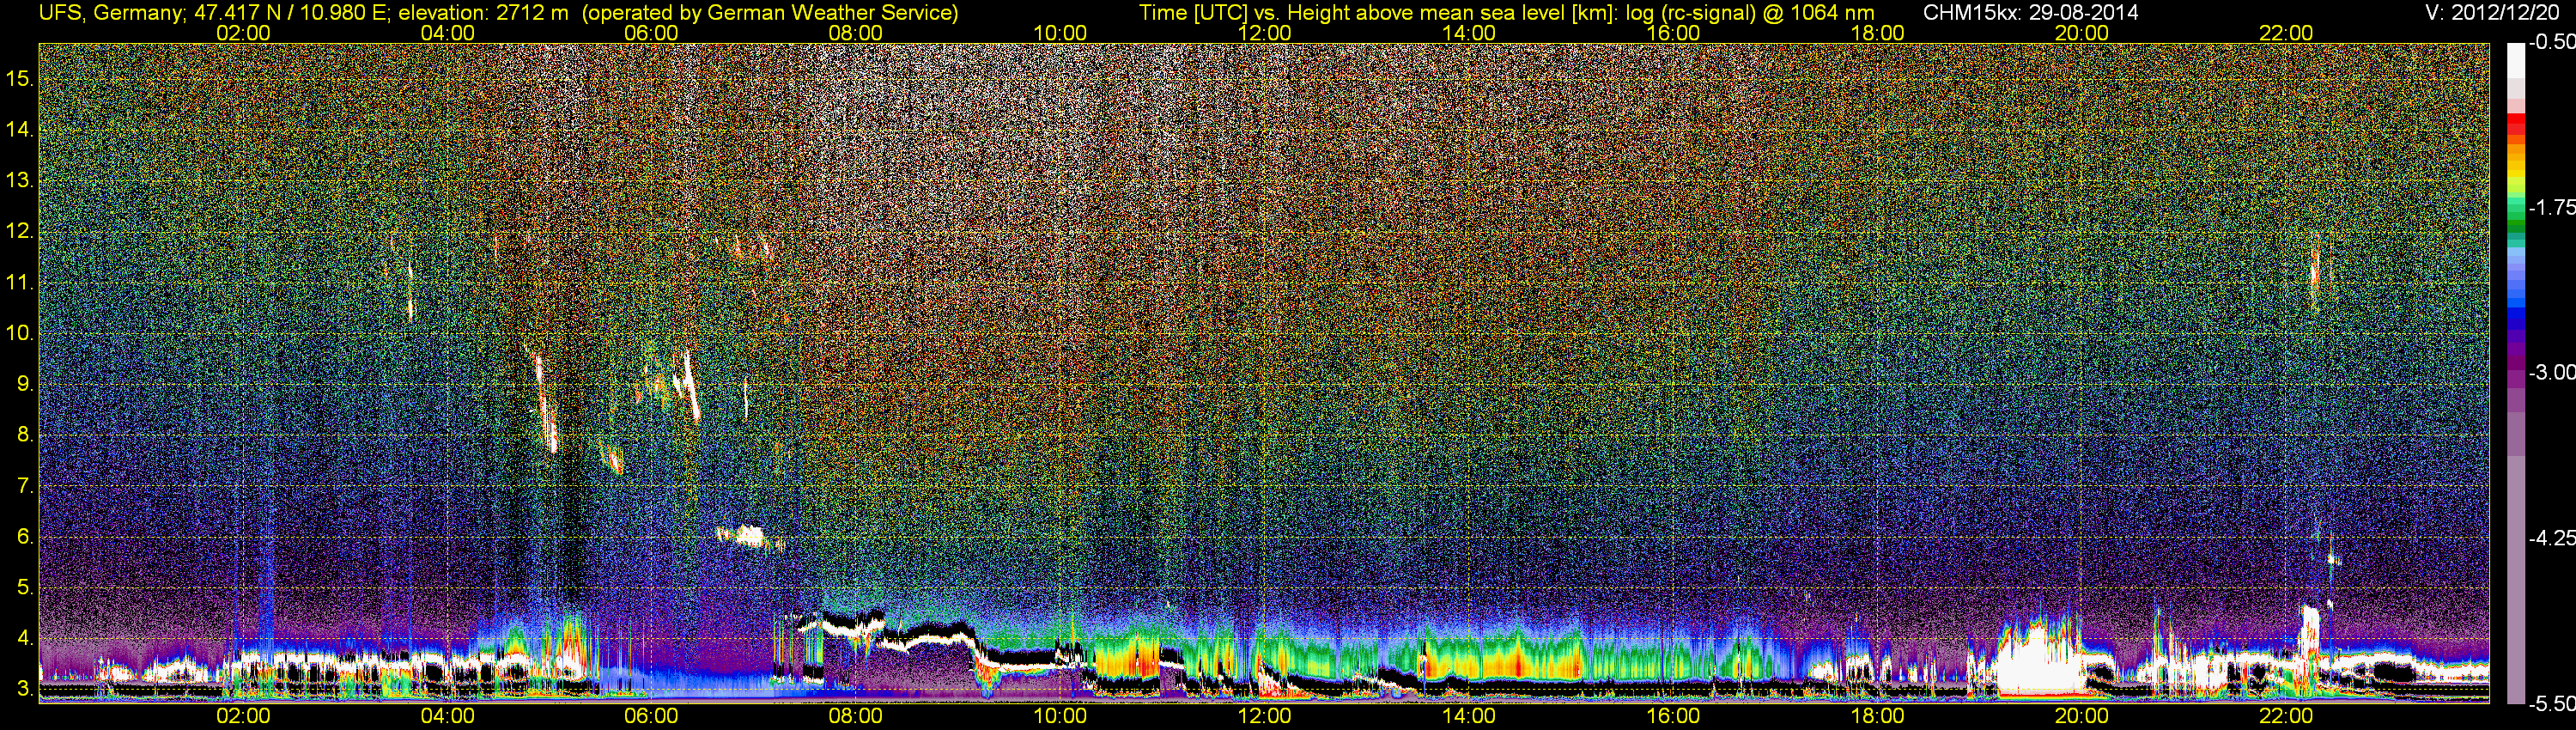Click the white top of the color scale
This screenshot has width=2576, height=730.
2515,62
